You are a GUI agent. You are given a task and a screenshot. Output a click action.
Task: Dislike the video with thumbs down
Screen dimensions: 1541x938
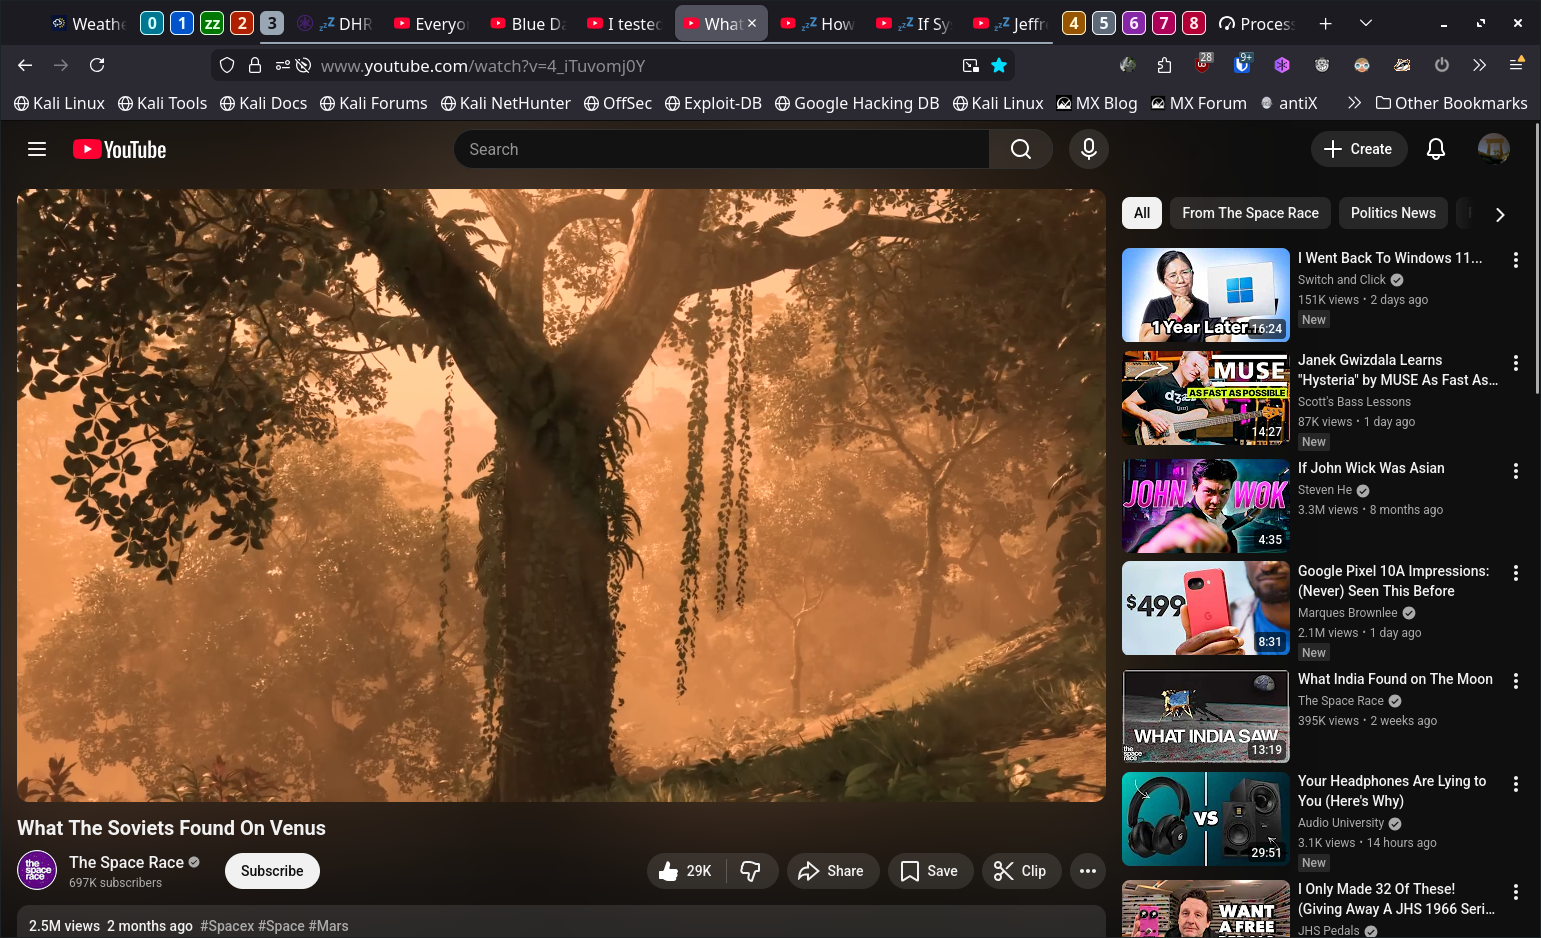coord(750,871)
